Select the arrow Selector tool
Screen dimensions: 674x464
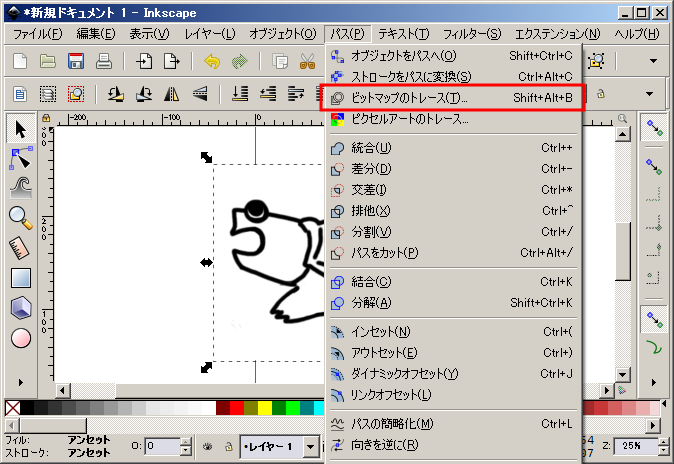[20, 129]
